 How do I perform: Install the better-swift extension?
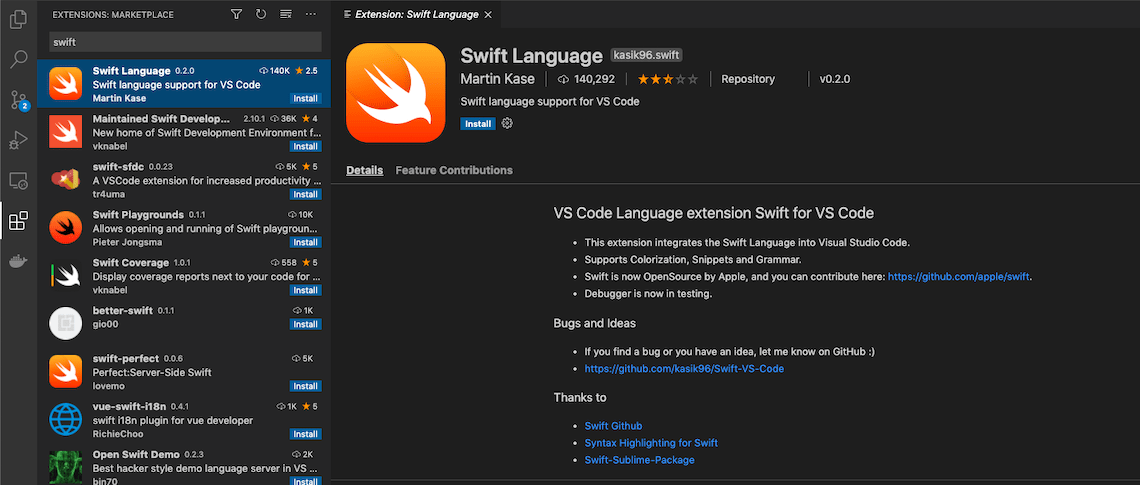click(305, 324)
